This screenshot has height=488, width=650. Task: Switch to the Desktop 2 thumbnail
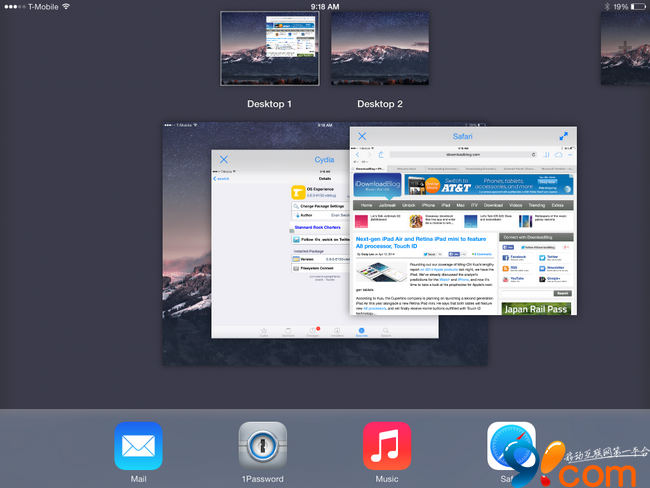380,49
